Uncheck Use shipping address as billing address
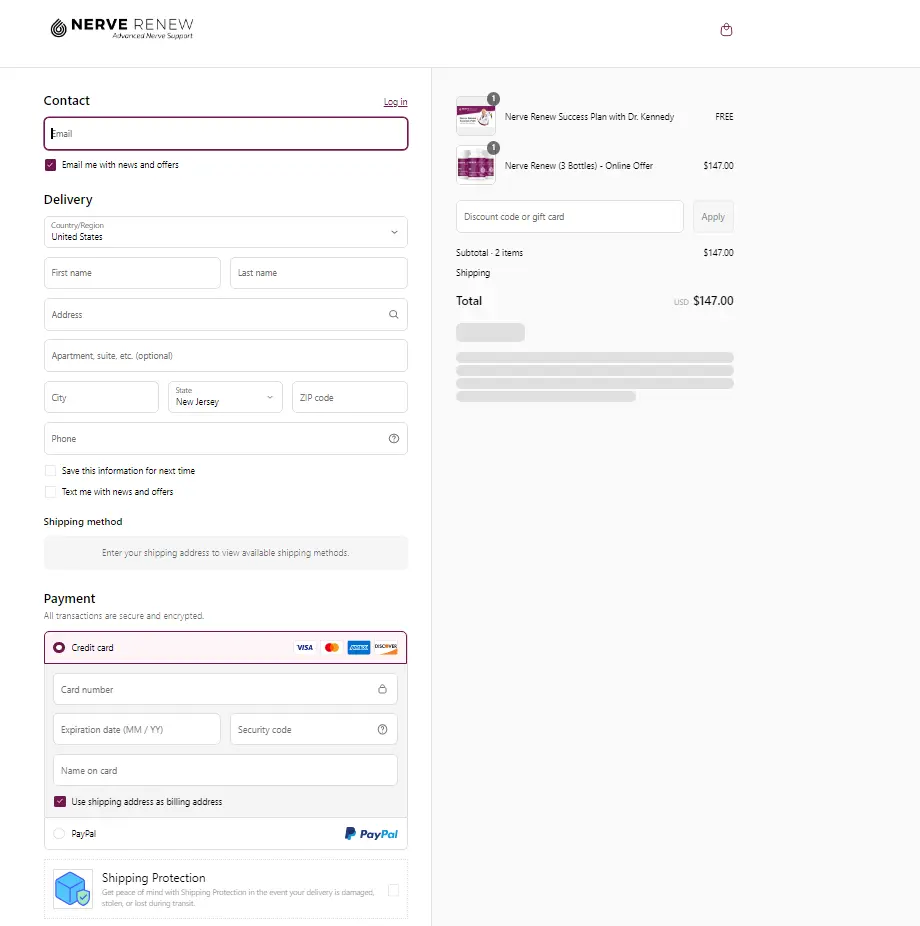This screenshot has height=926, width=920. coord(59,801)
